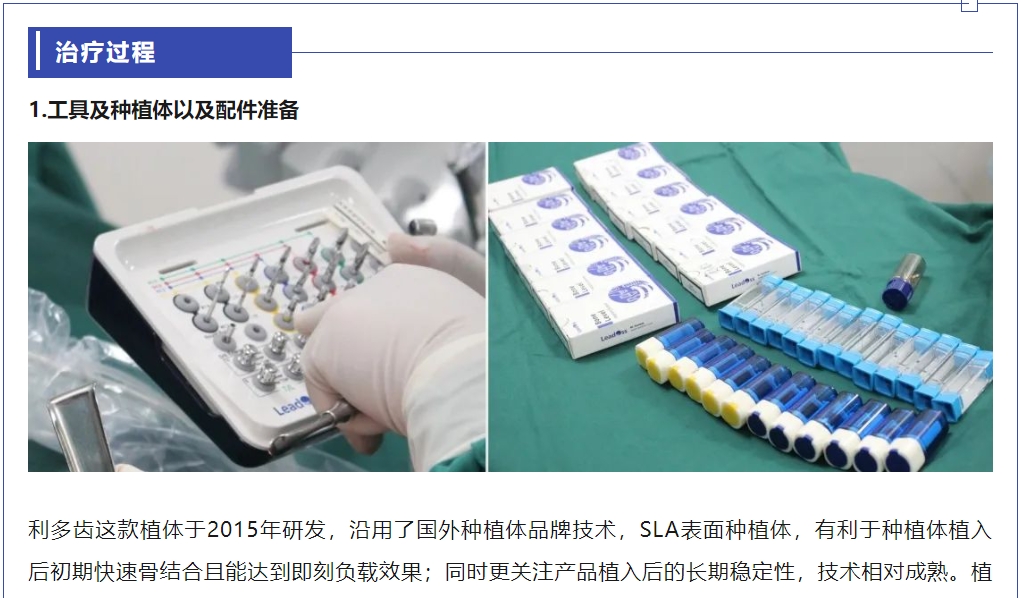Click the text 利多齿这款植体于2015年研发
Screen dimensions: 1021x598
[x=177, y=530]
